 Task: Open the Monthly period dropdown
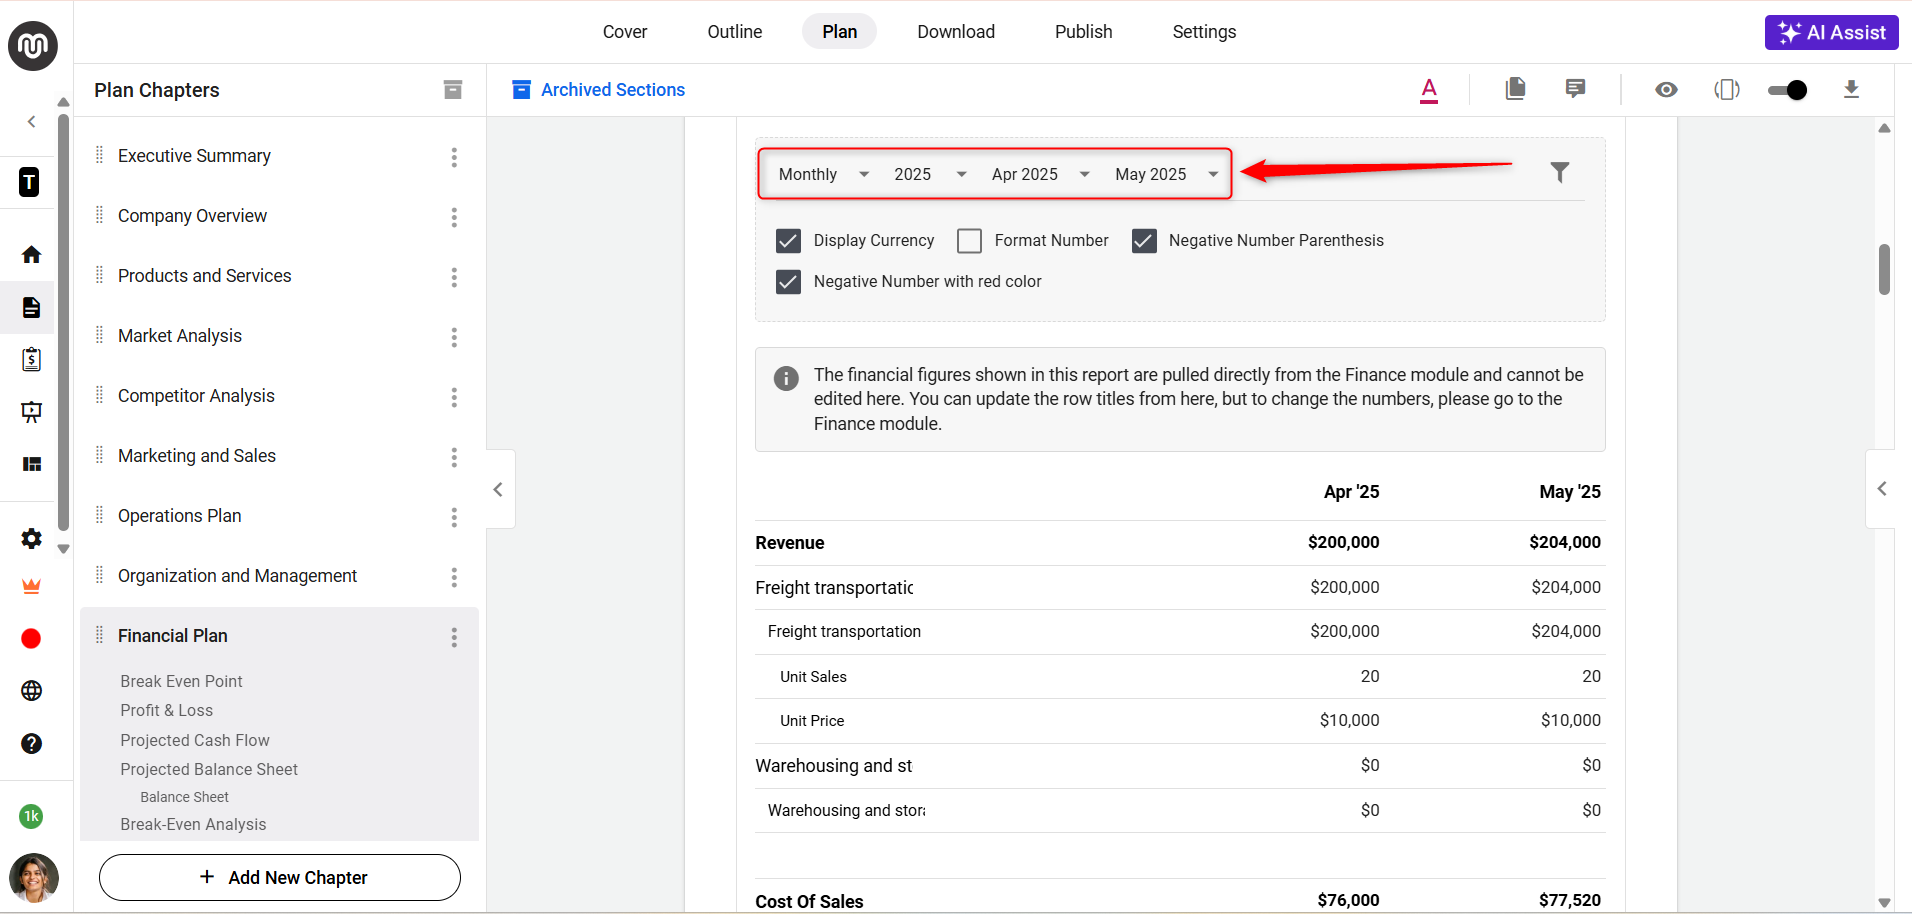tap(823, 174)
